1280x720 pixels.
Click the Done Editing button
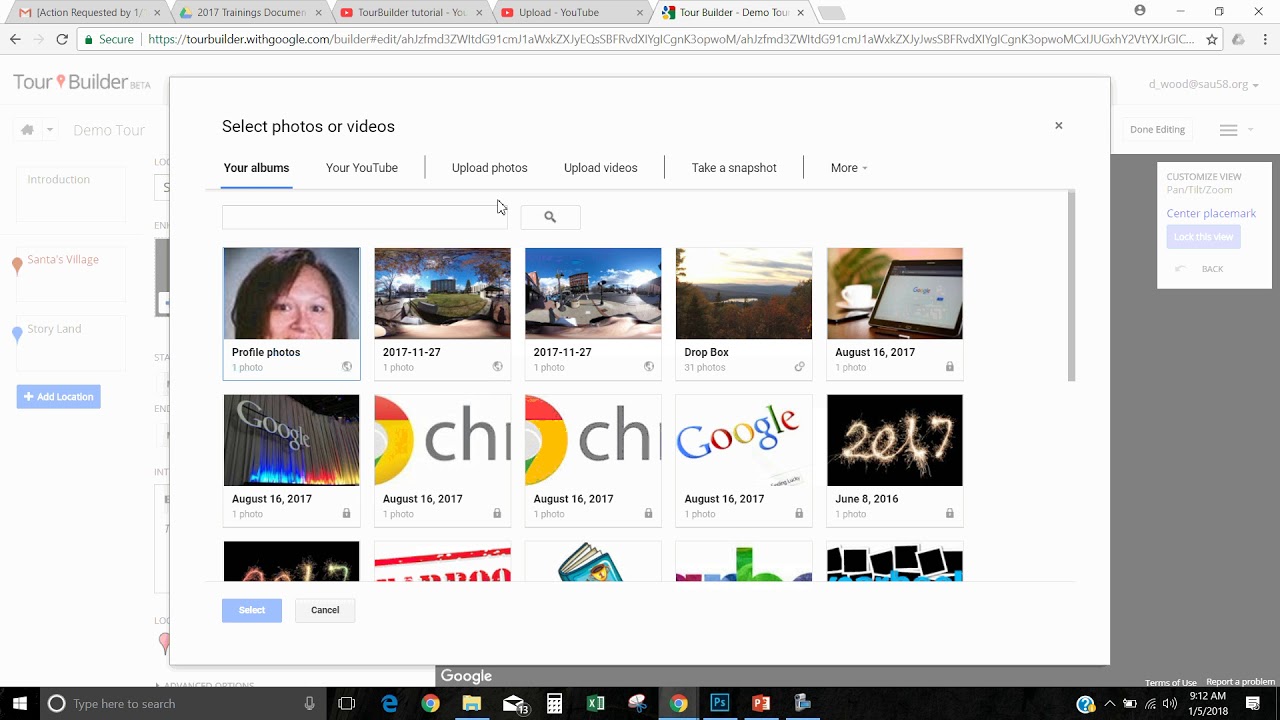pos(1157,130)
